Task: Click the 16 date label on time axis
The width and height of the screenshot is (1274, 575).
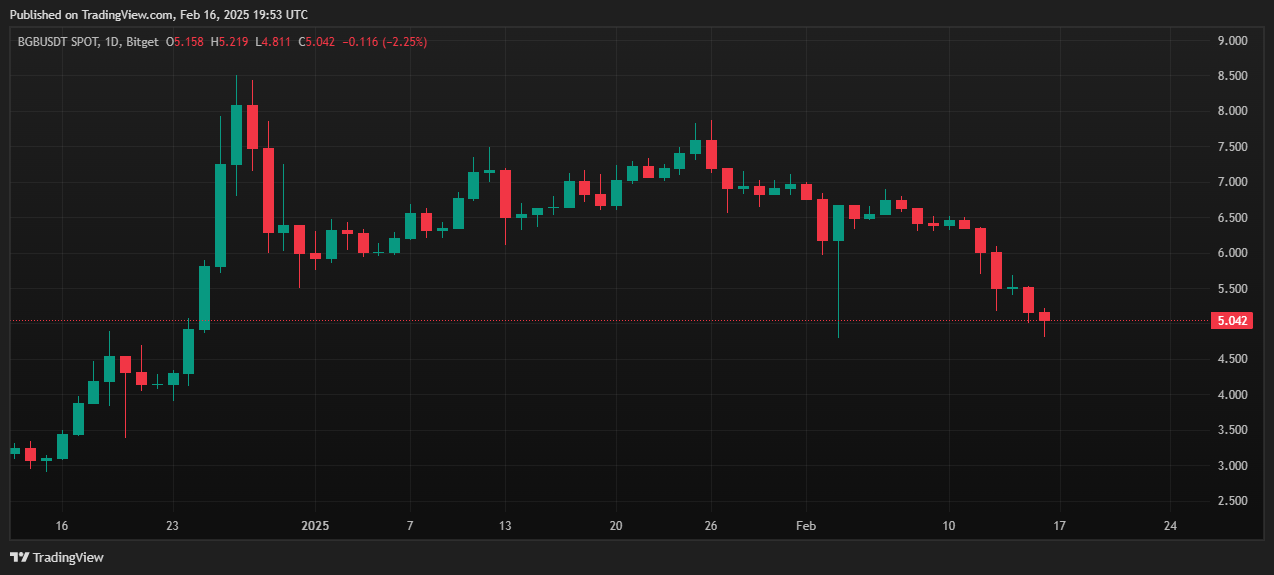Action: click(x=62, y=525)
